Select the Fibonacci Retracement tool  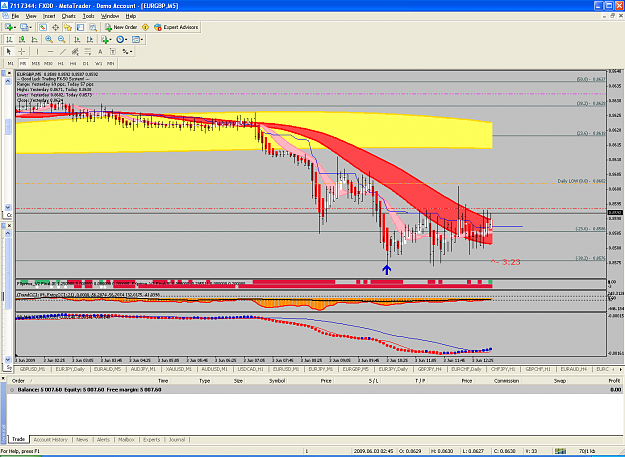(x=88, y=51)
